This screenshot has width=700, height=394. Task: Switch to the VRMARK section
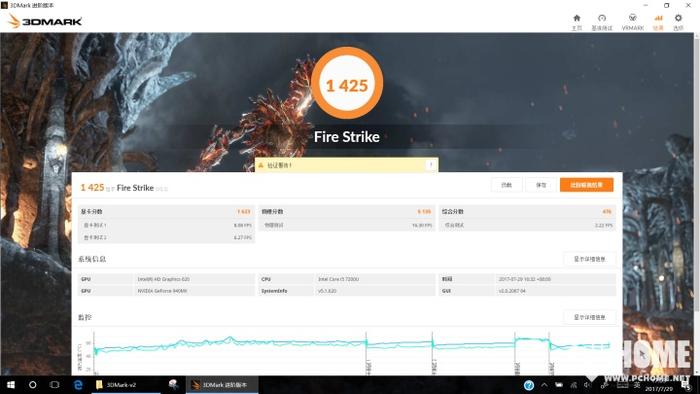(x=633, y=22)
